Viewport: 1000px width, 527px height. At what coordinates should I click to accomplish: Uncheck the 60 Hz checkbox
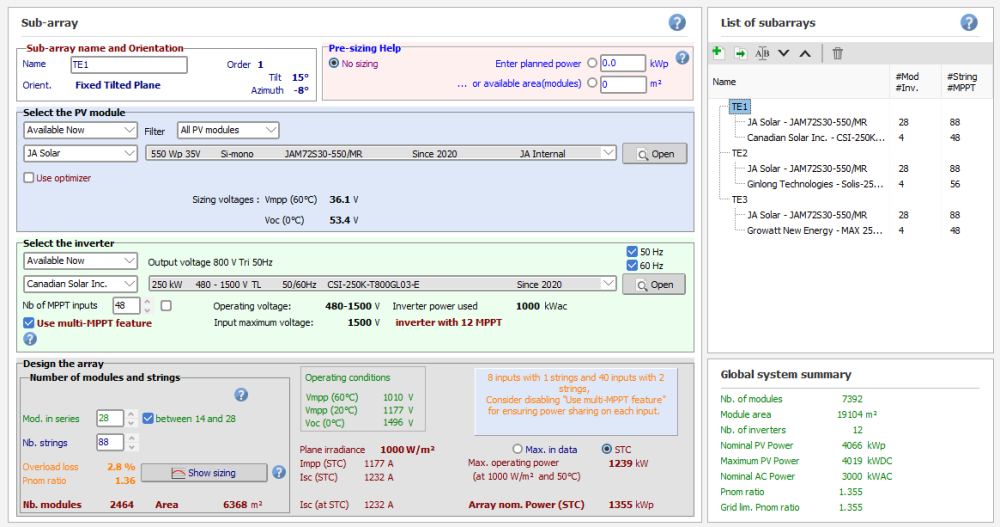pos(631,265)
